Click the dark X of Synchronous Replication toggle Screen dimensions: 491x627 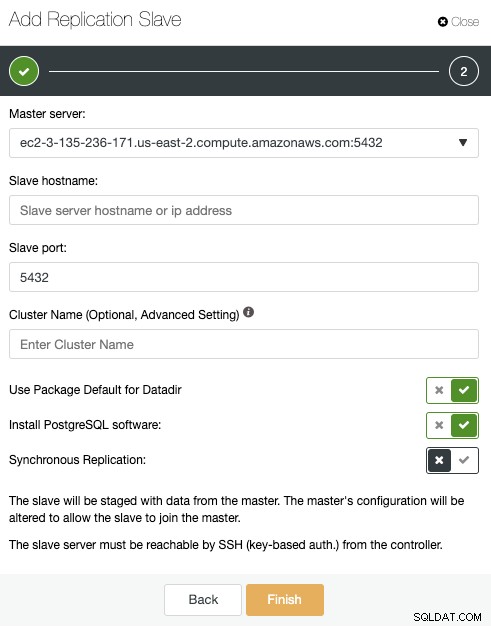tap(439, 460)
